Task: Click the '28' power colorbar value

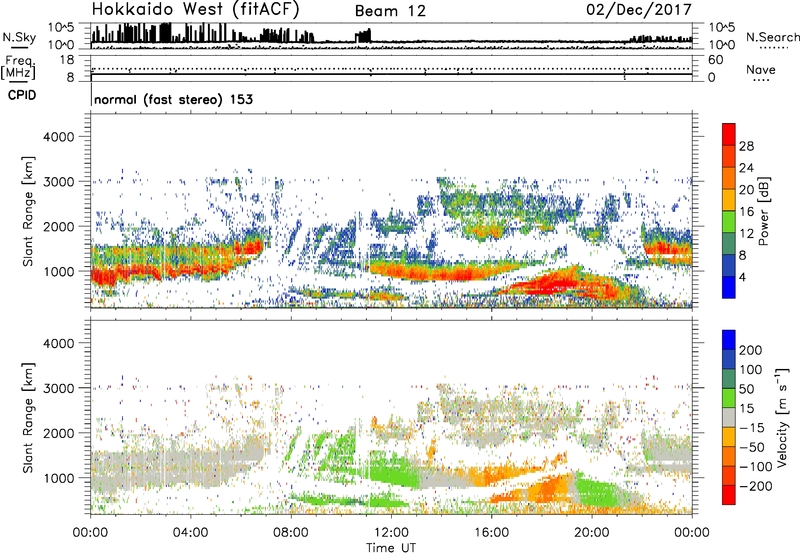Action: coord(746,146)
